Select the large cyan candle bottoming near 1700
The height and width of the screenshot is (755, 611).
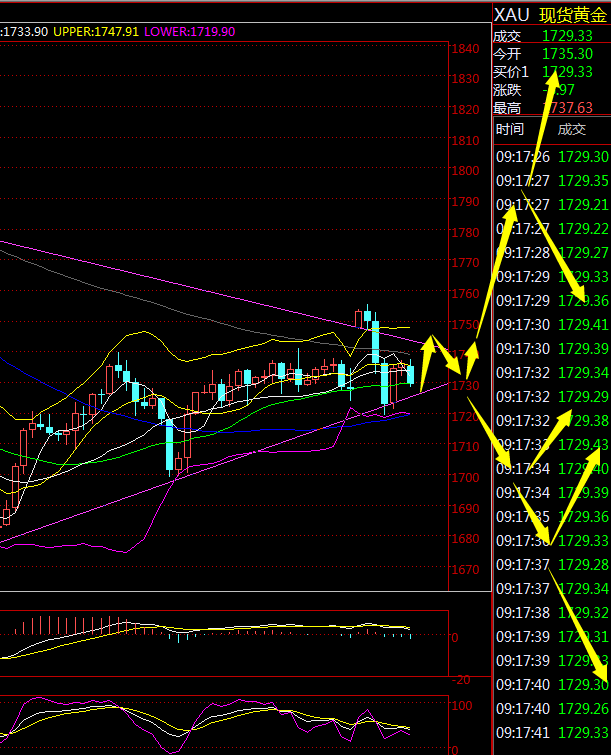(170, 444)
